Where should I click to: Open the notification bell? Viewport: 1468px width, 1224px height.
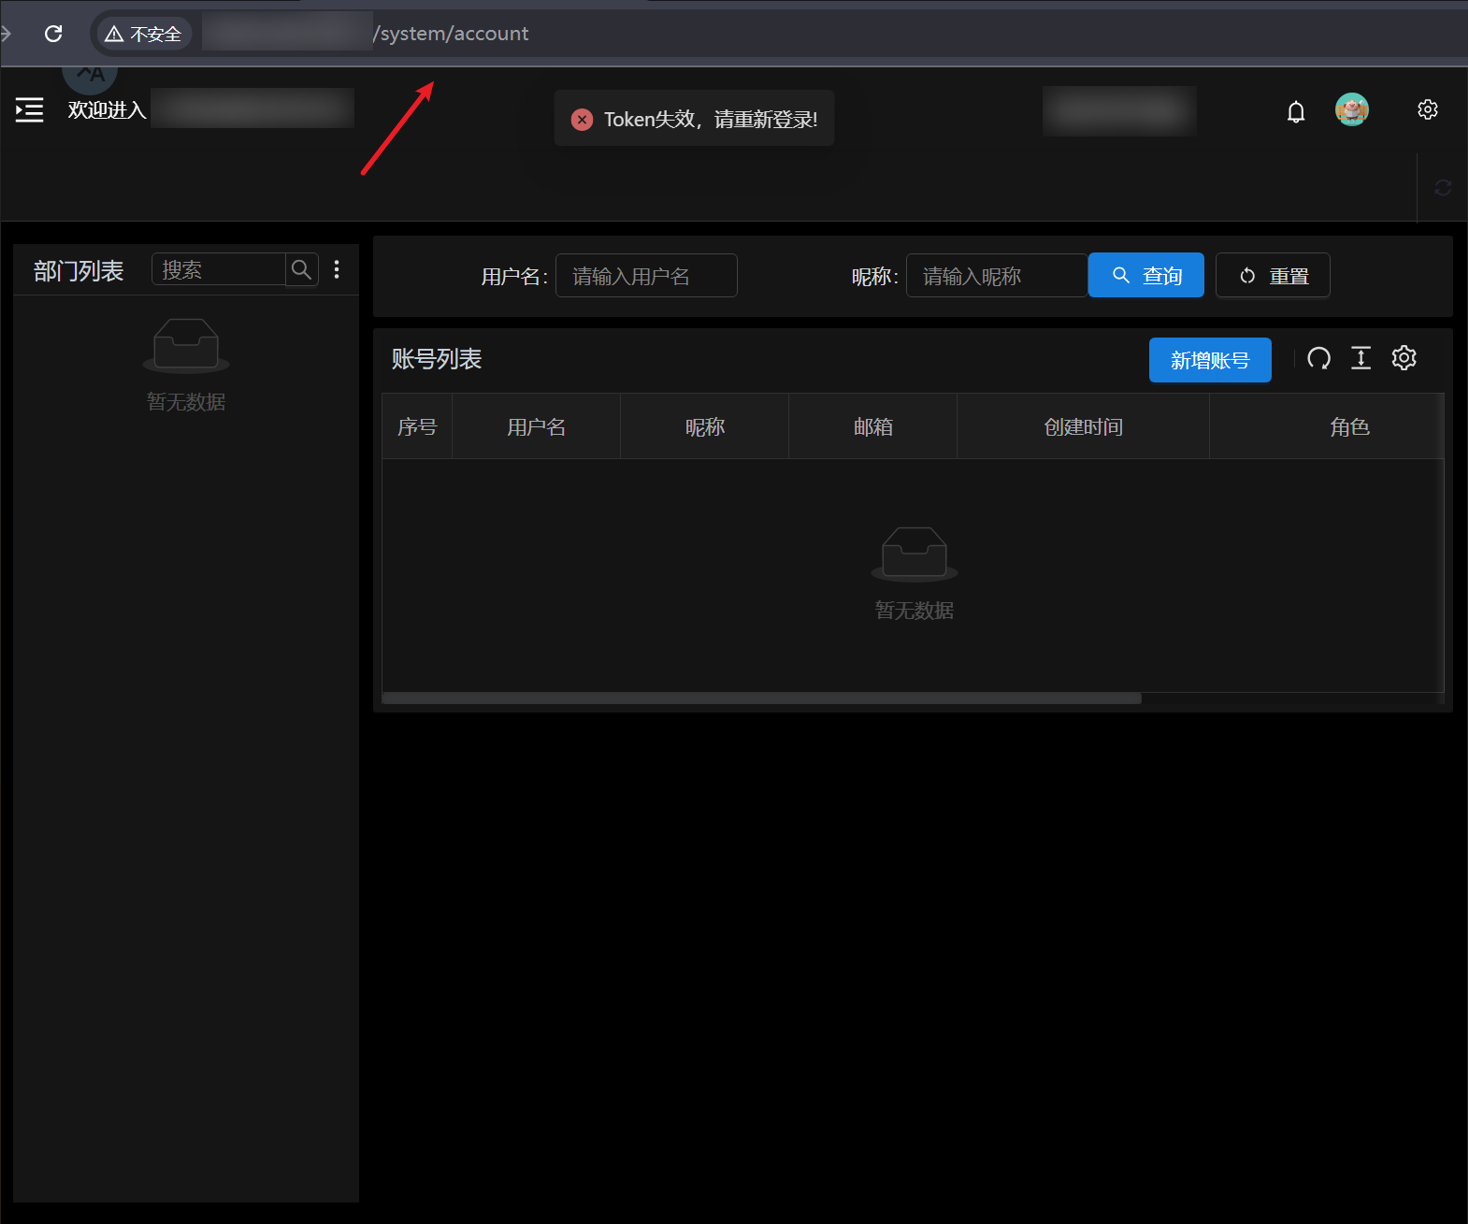point(1295,111)
